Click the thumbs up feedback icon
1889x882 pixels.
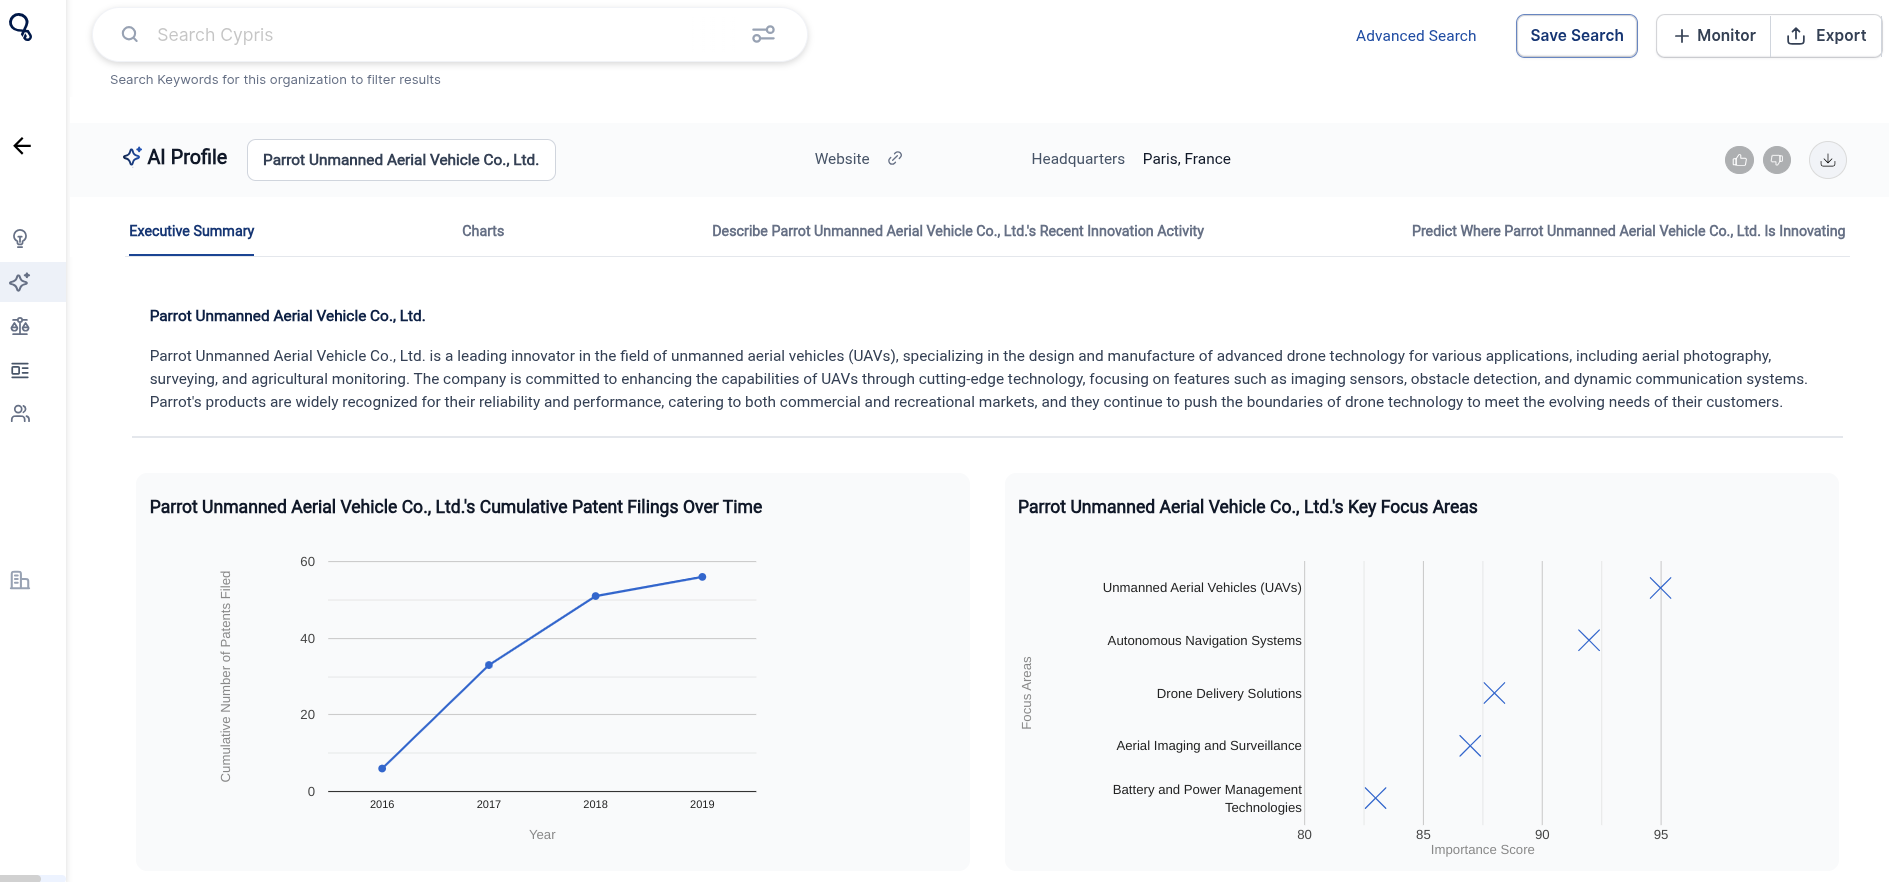1739,160
